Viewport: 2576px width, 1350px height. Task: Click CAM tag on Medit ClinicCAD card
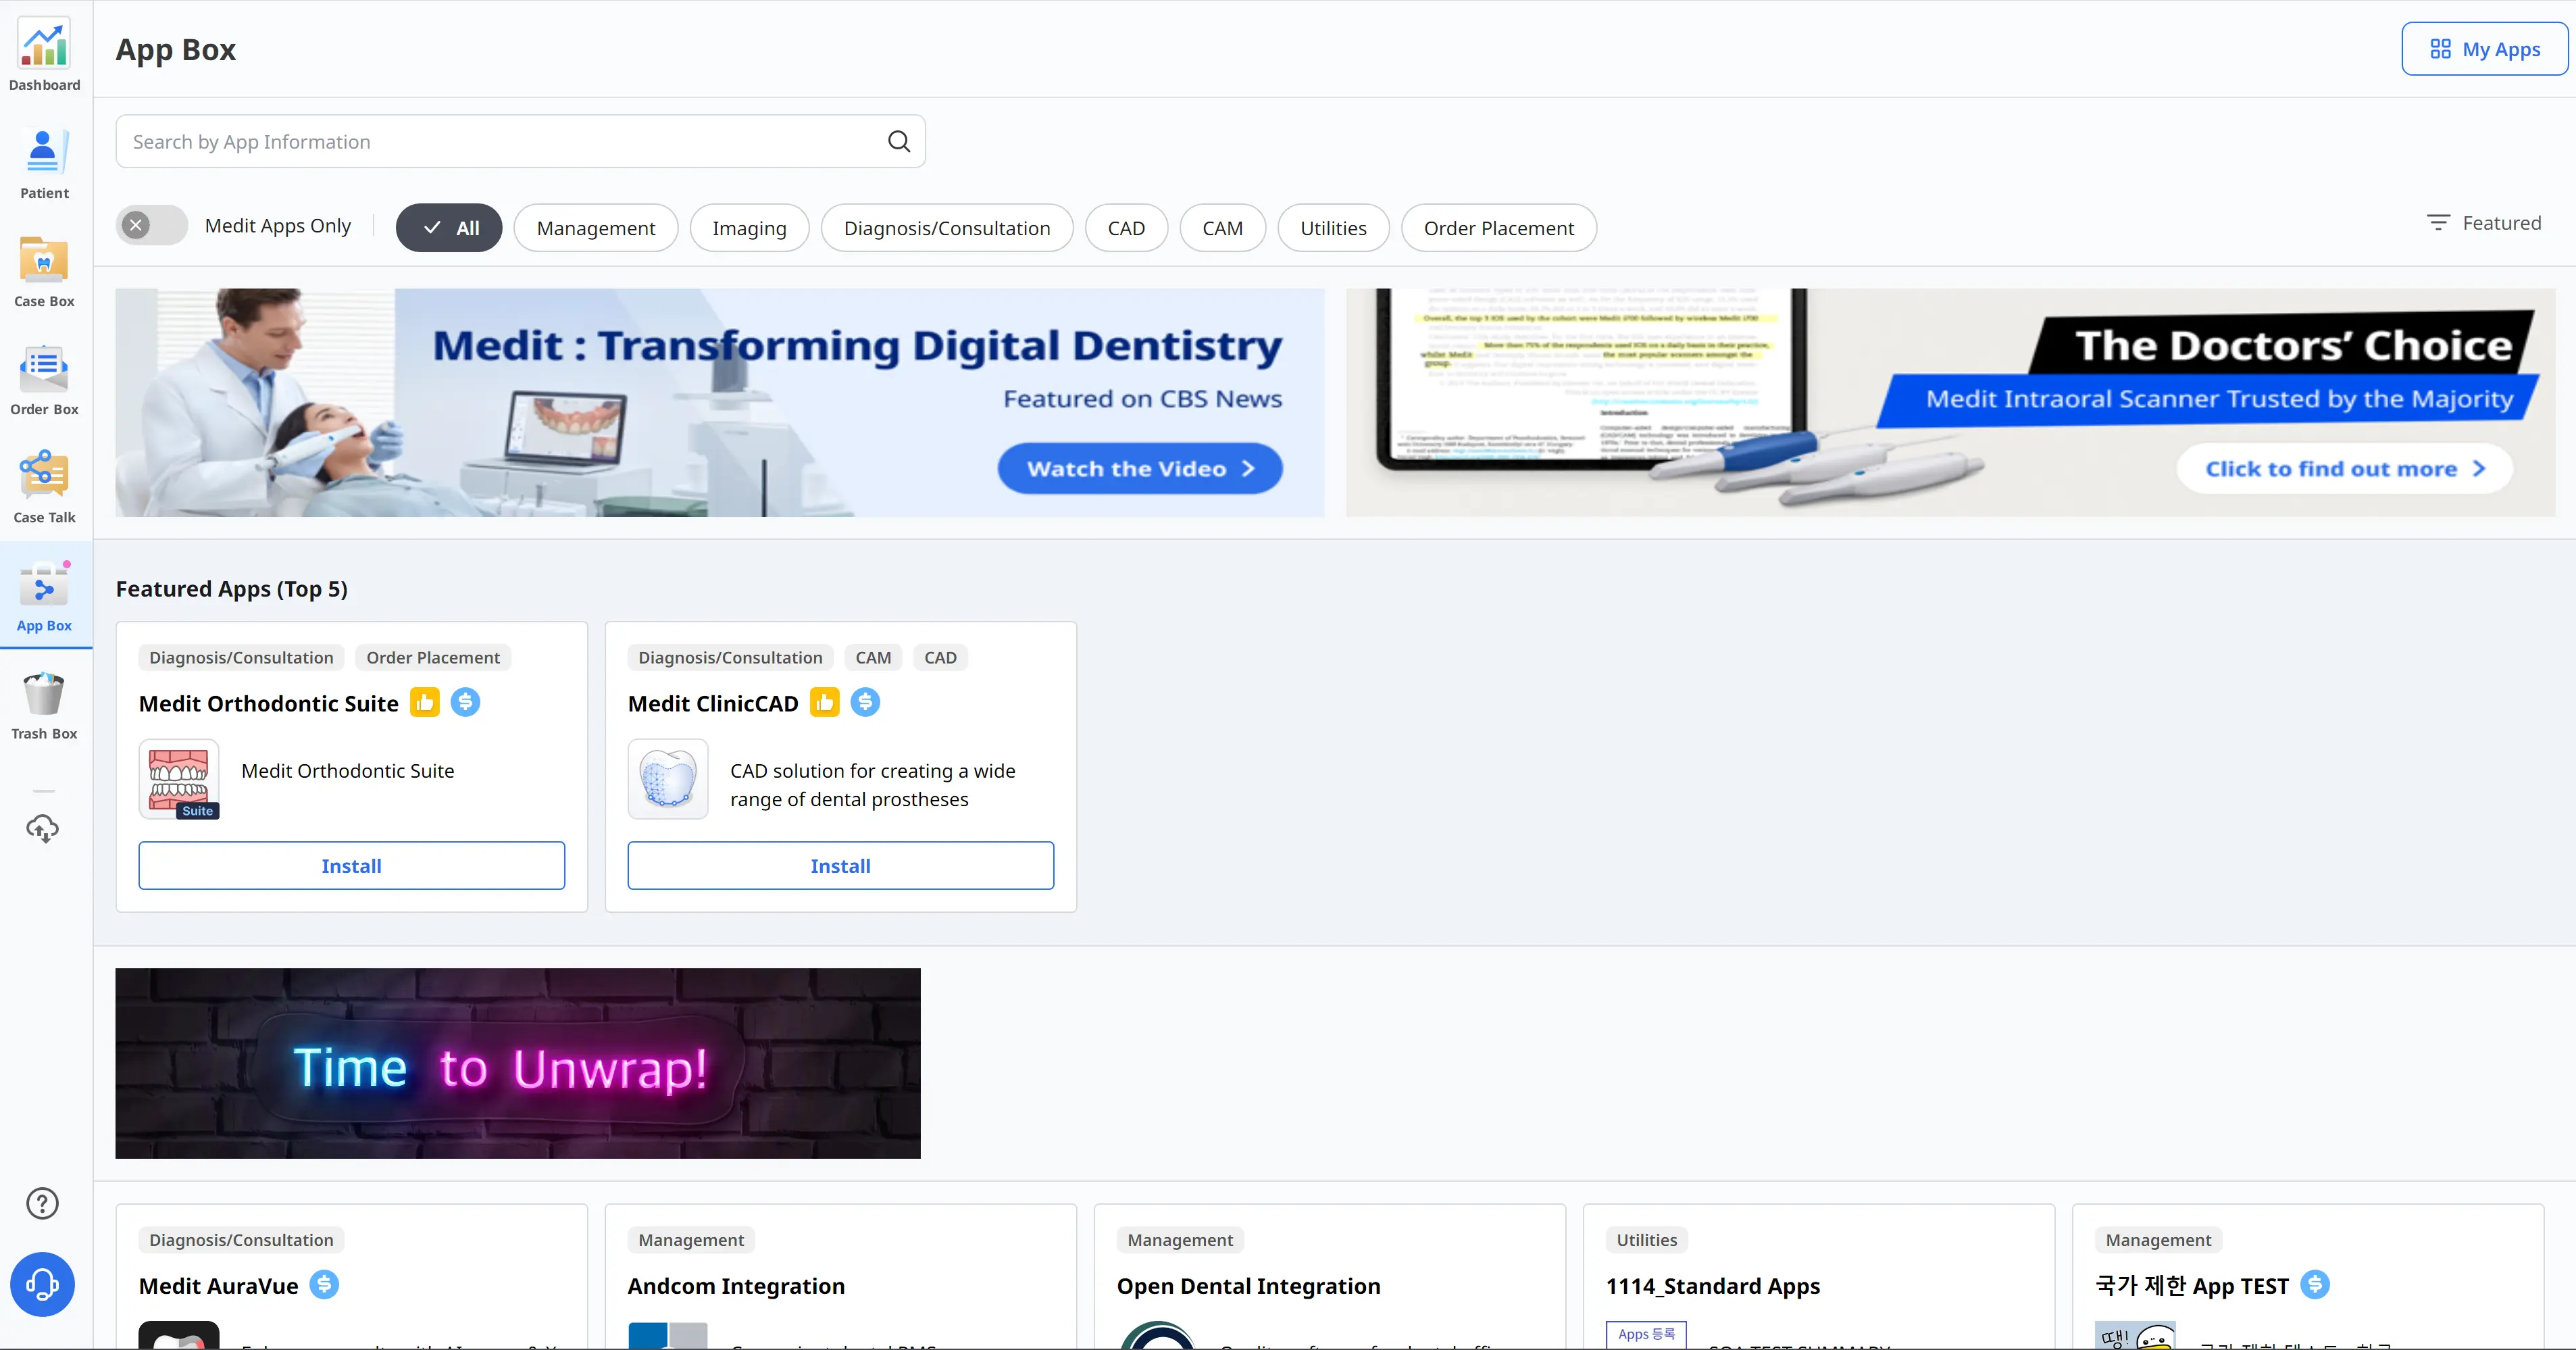(873, 657)
